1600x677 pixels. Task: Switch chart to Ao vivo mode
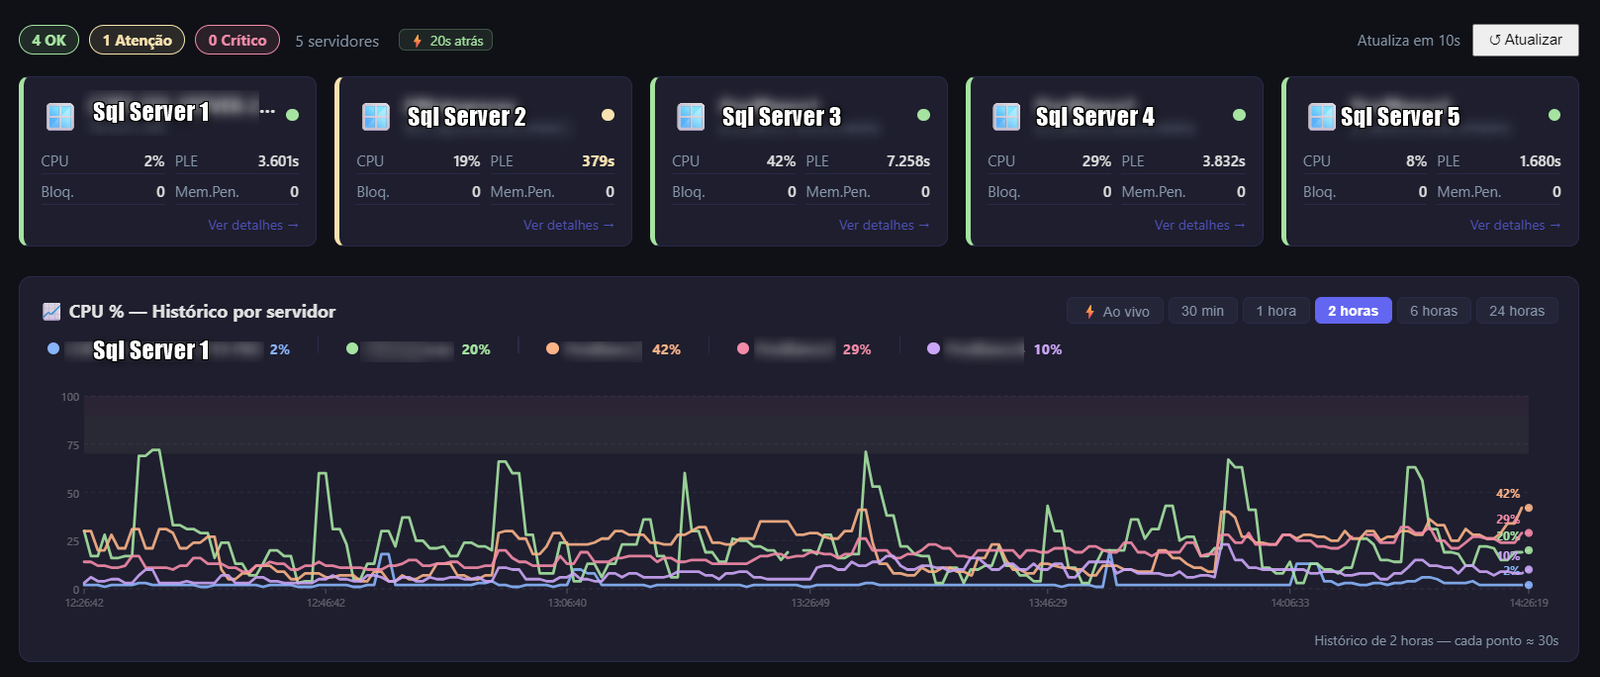click(x=1116, y=311)
